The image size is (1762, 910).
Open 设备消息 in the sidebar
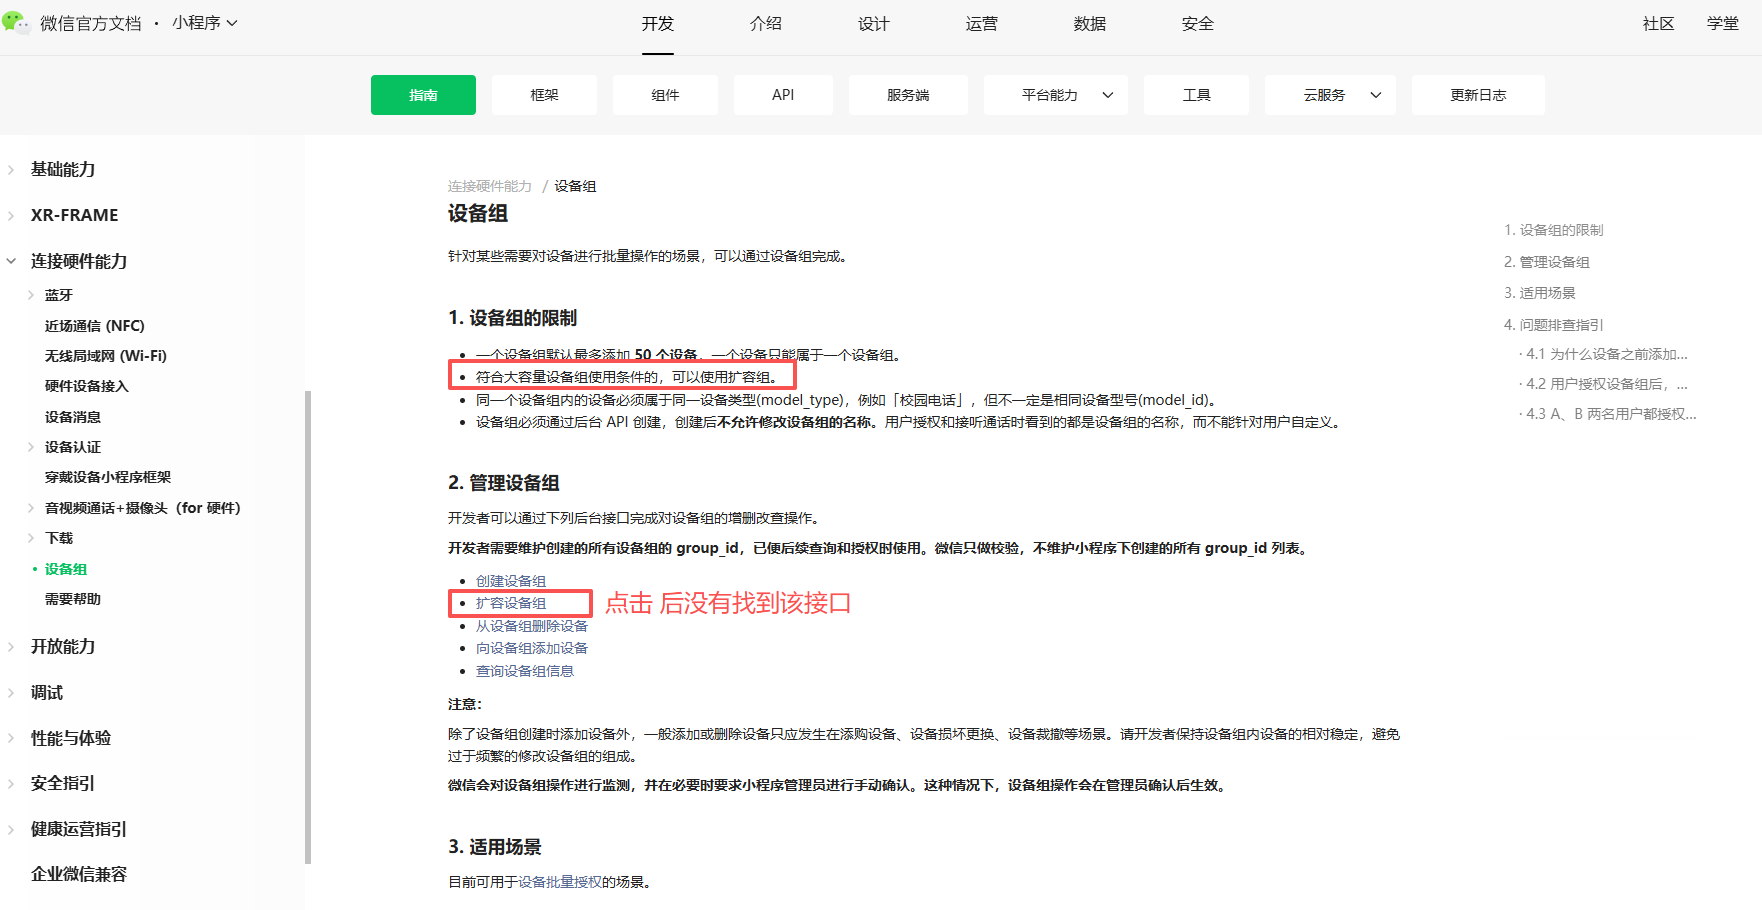(x=73, y=417)
